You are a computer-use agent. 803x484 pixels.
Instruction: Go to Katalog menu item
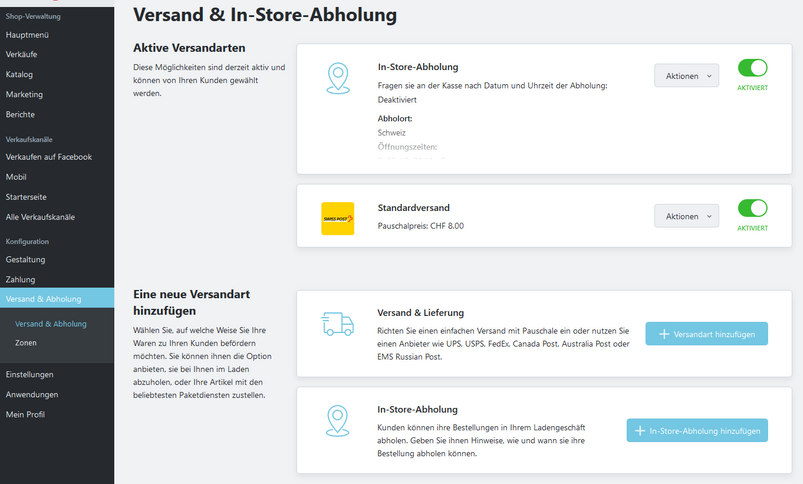[x=19, y=74]
